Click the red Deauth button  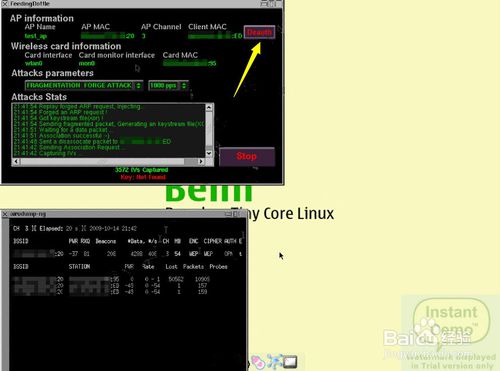(x=259, y=32)
